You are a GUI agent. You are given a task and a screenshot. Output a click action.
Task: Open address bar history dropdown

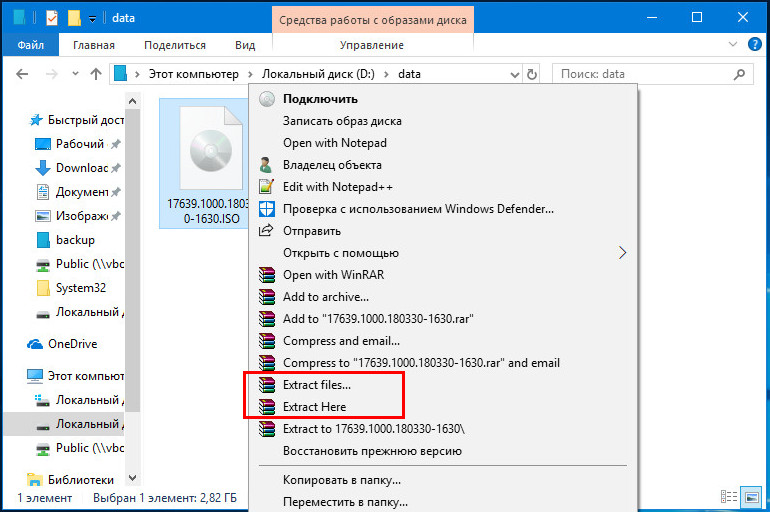pos(515,75)
